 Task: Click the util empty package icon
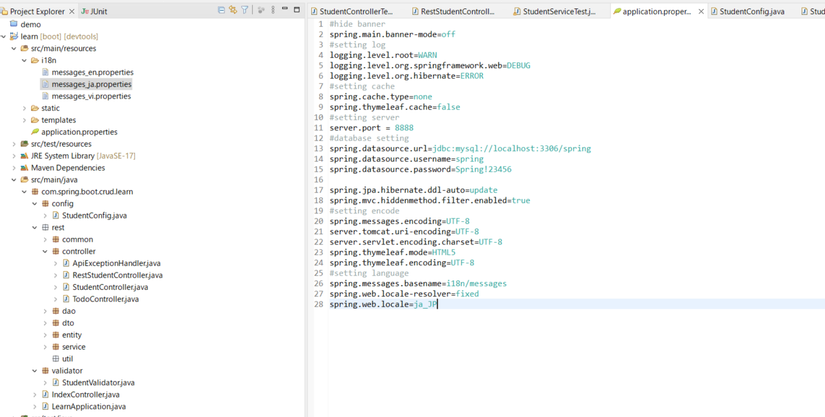point(56,359)
